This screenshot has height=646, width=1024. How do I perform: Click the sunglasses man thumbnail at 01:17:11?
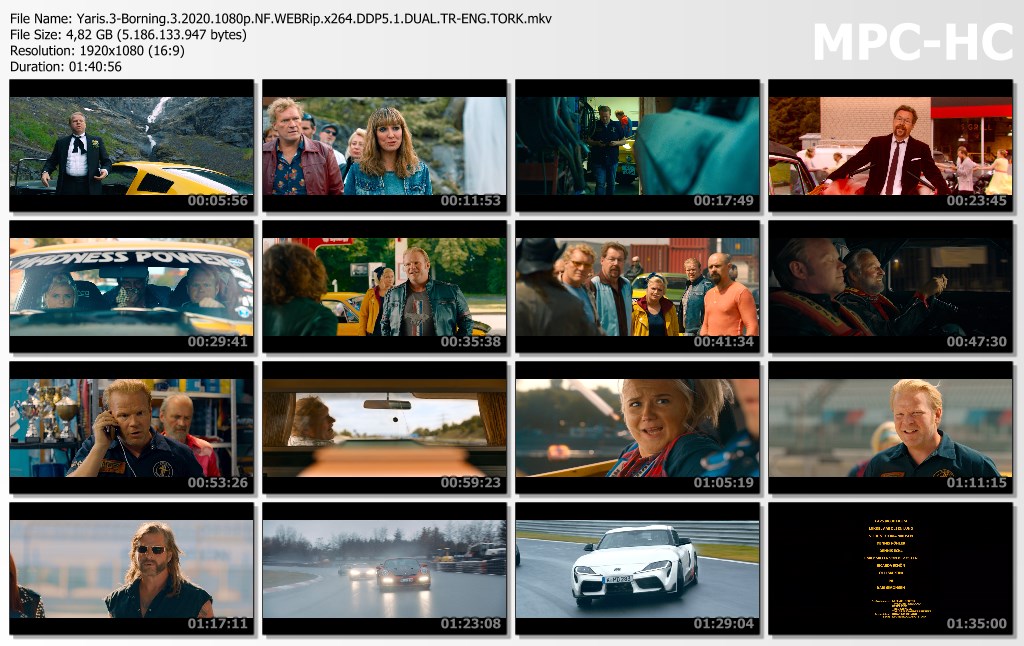tap(132, 569)
